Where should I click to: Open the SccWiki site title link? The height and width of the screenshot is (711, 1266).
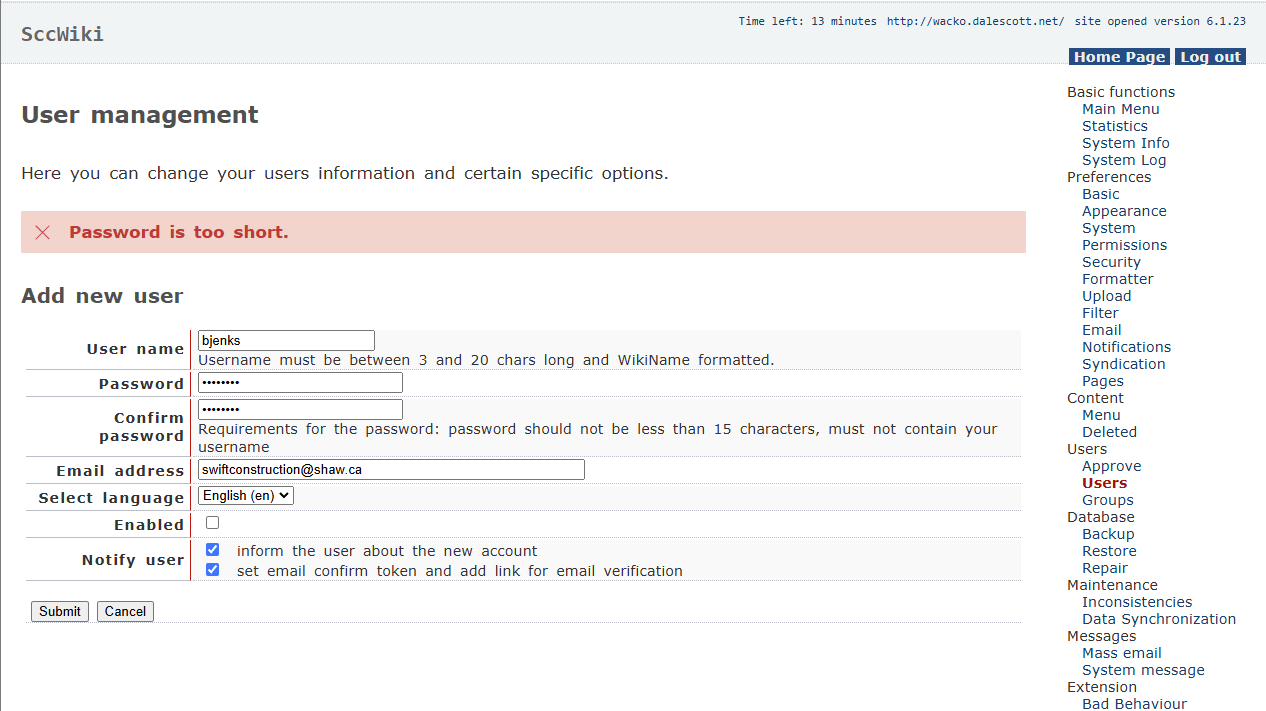click(x=62, y=34)
